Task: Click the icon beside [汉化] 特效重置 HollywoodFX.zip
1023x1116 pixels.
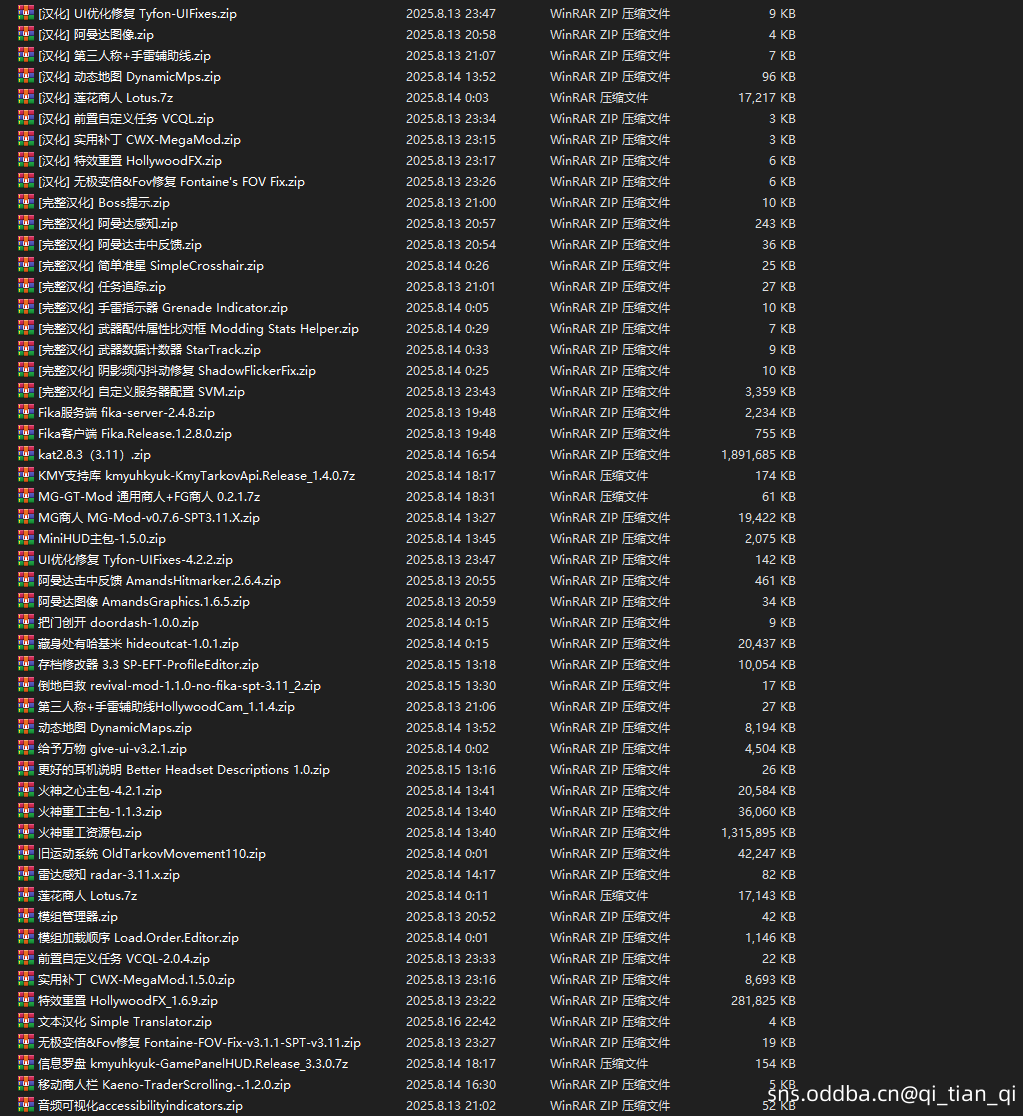Action: (x=26, y=160)
